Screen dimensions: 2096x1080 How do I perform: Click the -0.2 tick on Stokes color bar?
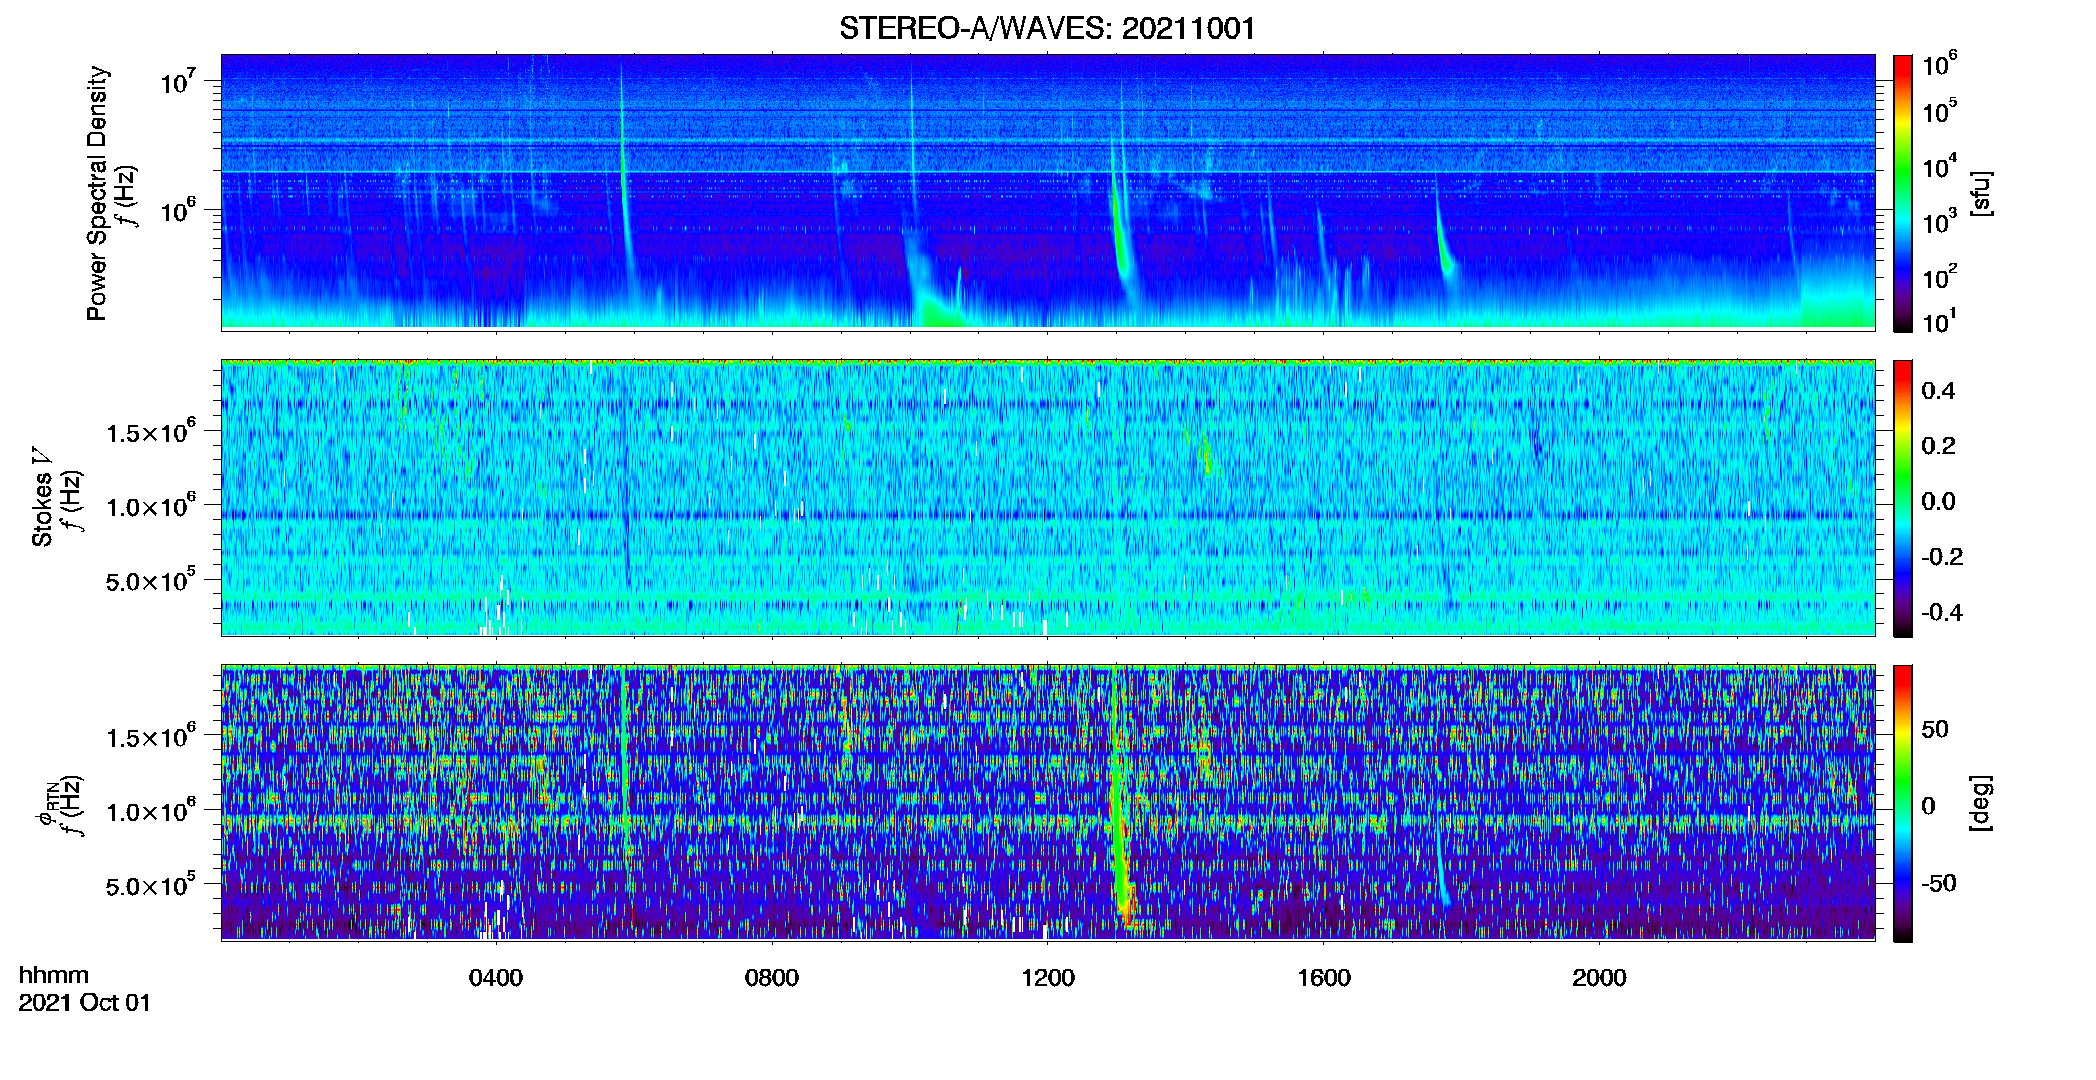[1941, 557]
